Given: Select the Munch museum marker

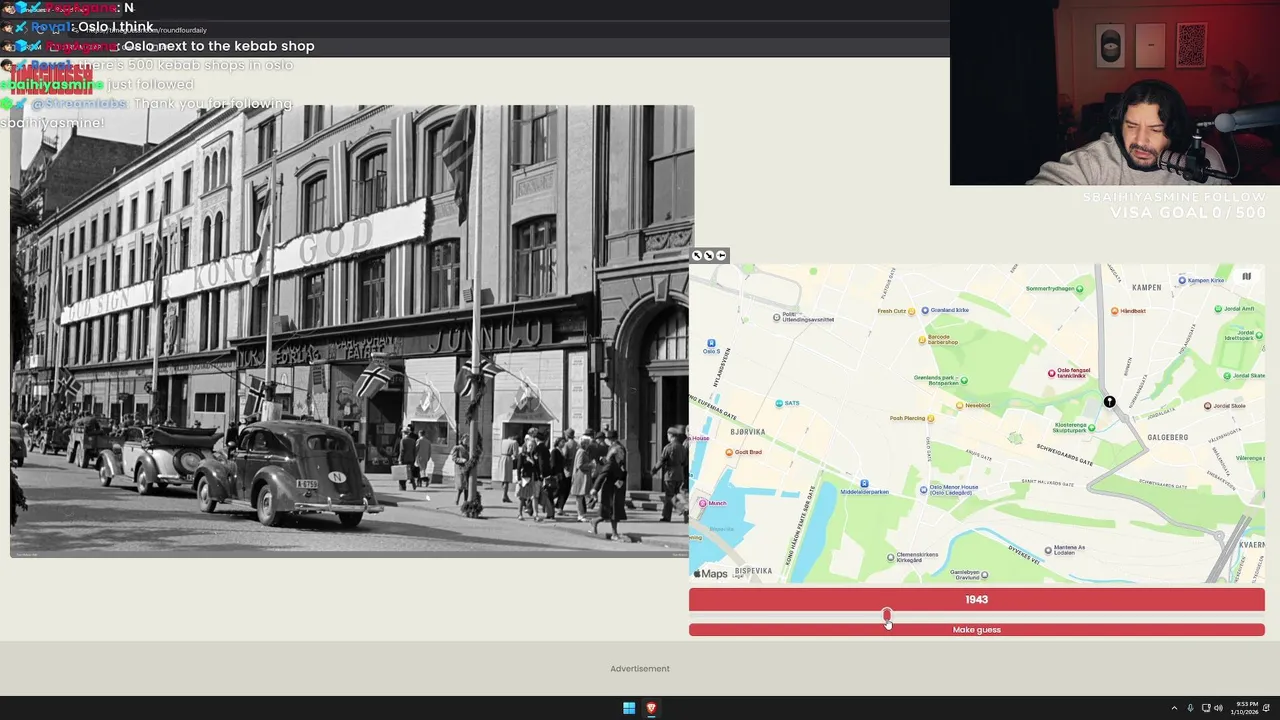Looking at the screenshot, I should click(703, 503).
